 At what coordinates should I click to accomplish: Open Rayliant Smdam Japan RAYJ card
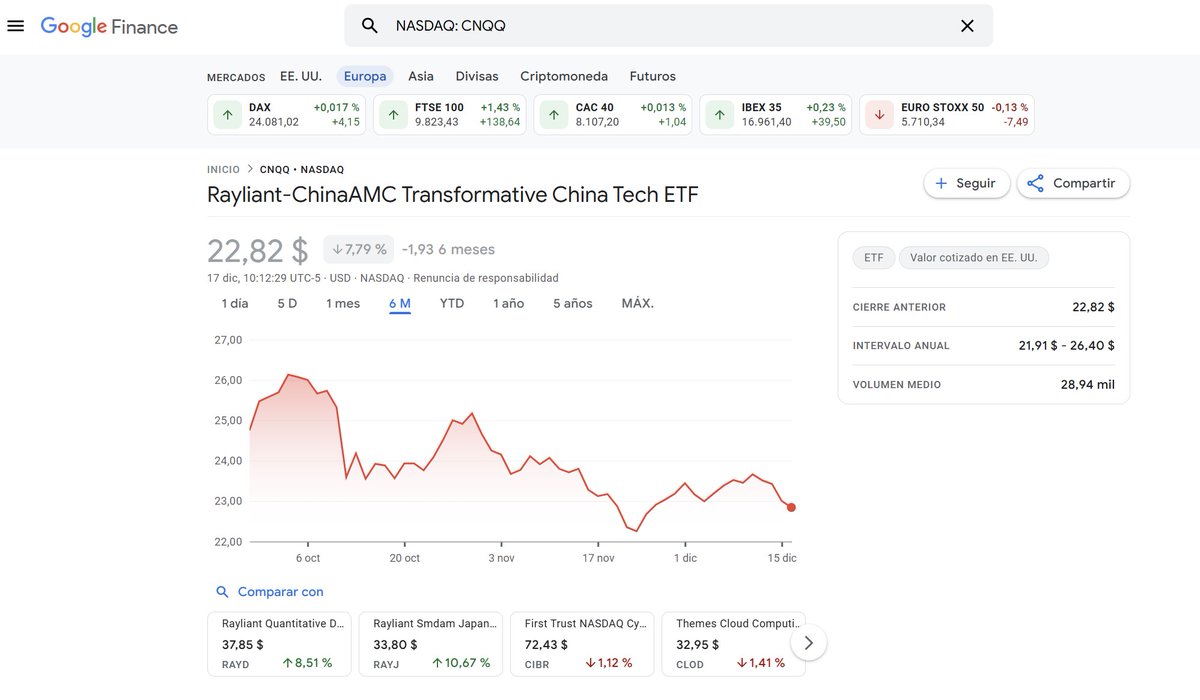click(431, 644)
